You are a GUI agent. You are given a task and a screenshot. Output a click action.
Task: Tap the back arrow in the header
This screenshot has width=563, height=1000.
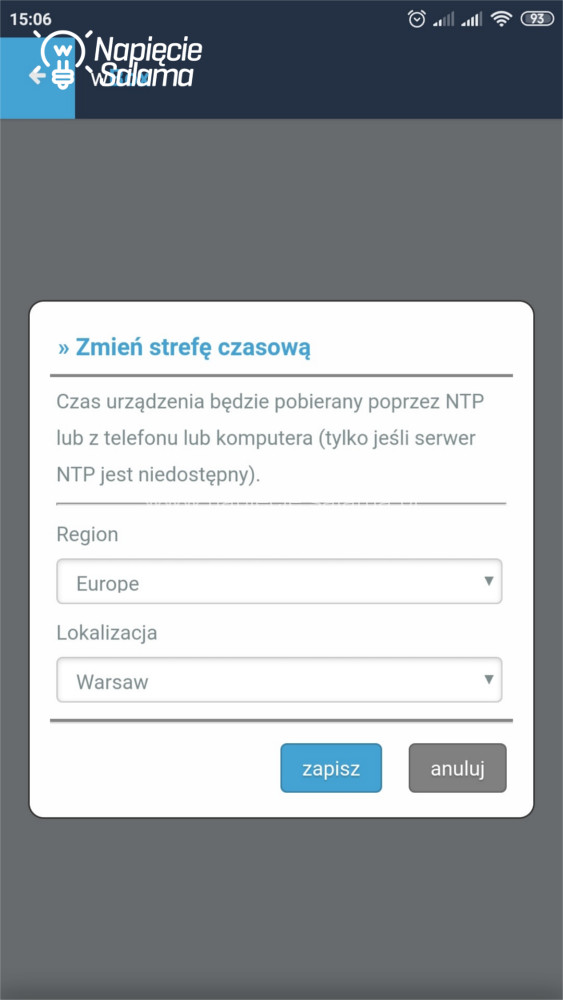(36, 76)
